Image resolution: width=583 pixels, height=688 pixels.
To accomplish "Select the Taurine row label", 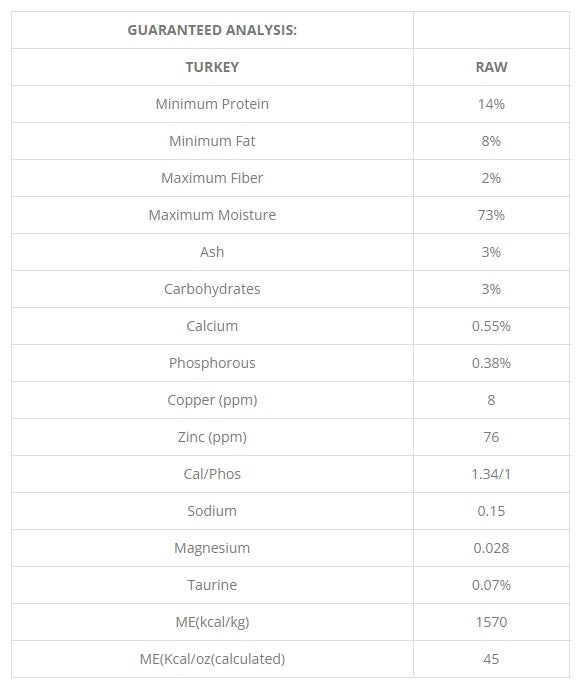I will tap(212, 585).
